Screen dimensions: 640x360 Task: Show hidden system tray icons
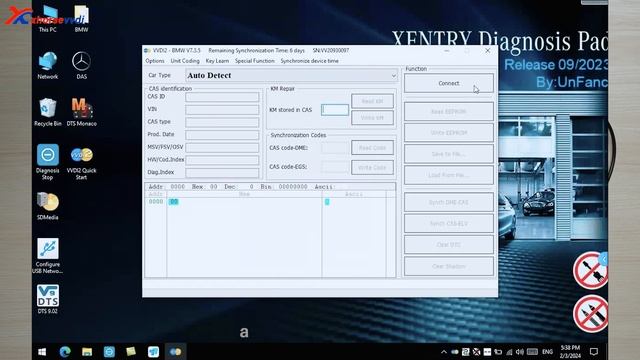444,352
